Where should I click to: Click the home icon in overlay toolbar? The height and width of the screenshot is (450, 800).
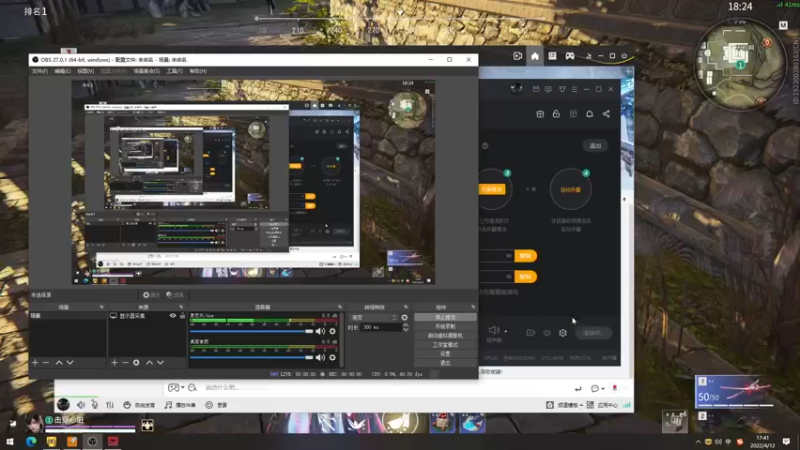(x=535, y=56)
